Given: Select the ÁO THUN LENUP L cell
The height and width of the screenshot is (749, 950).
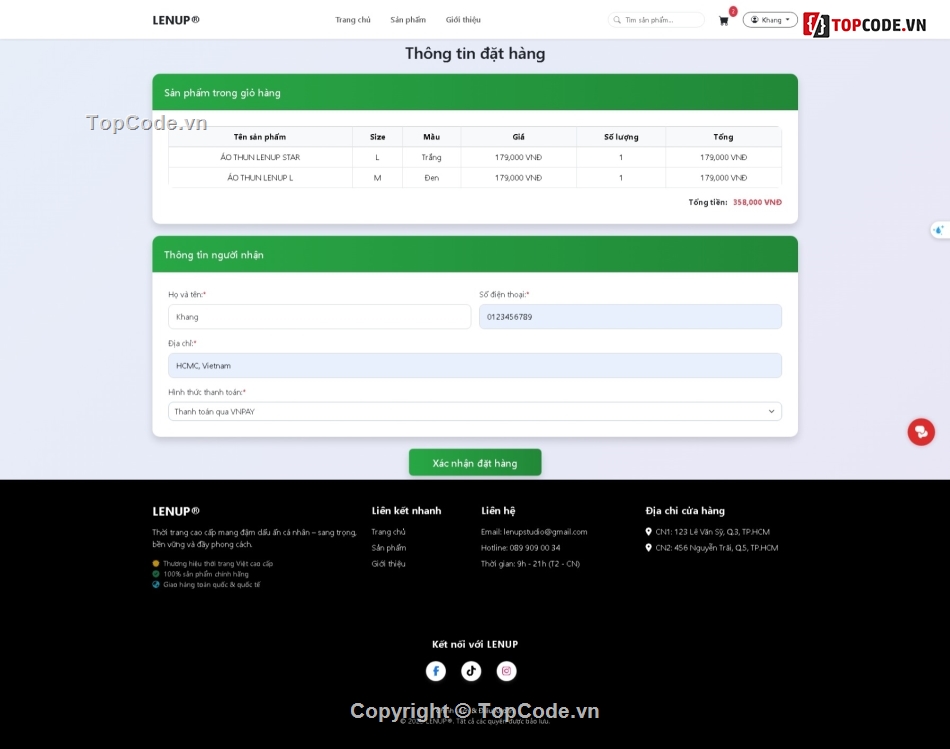Looking at the screenshot, I should pos(260,178).
